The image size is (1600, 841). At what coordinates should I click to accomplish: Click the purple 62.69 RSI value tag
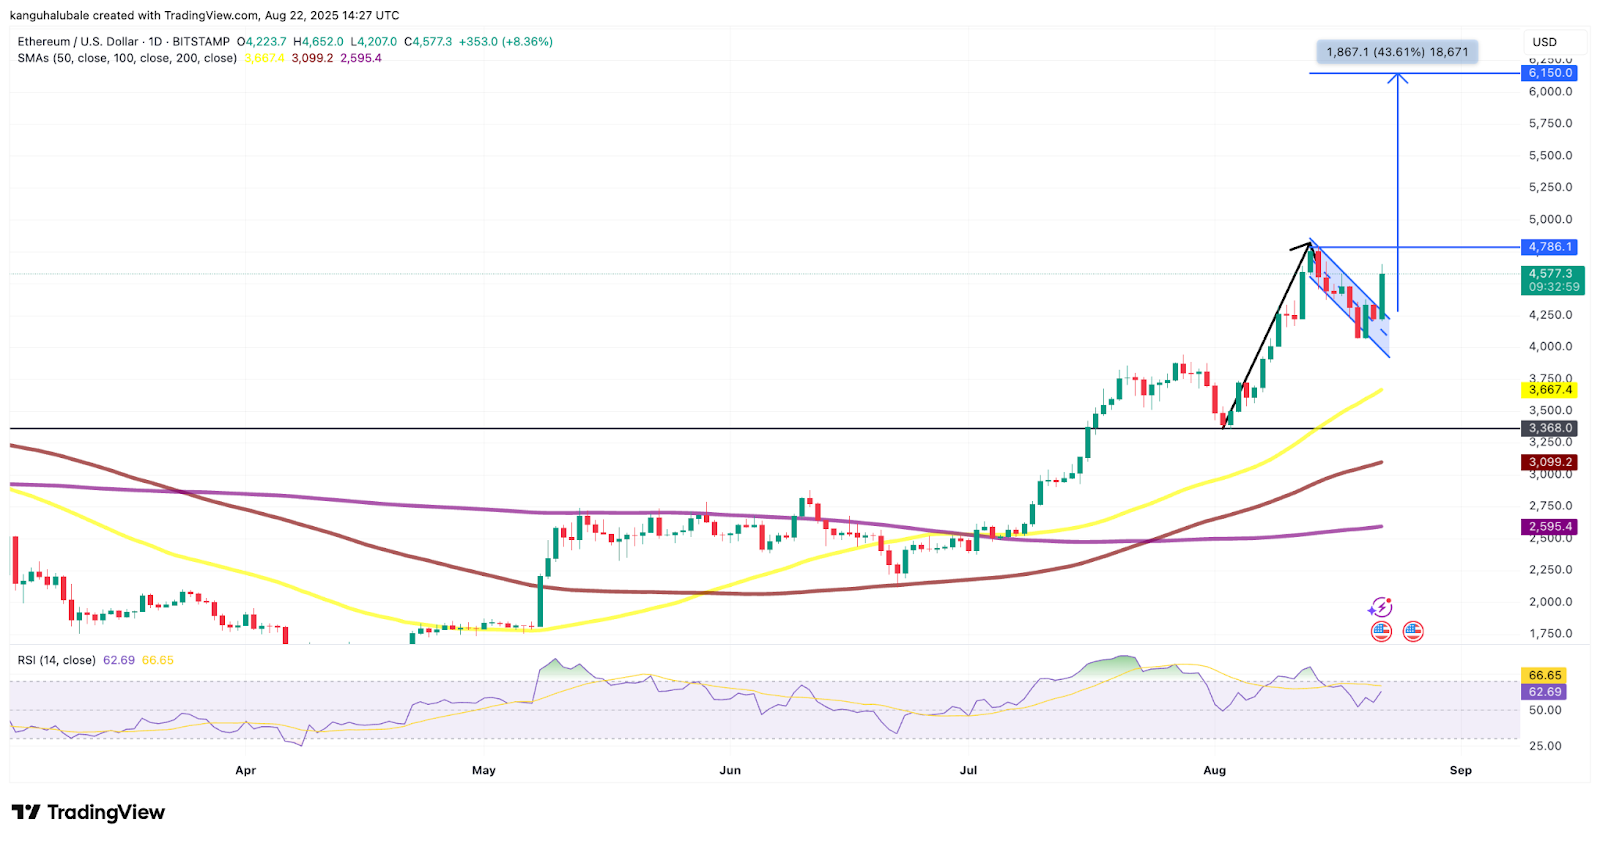click(1544, 692)
